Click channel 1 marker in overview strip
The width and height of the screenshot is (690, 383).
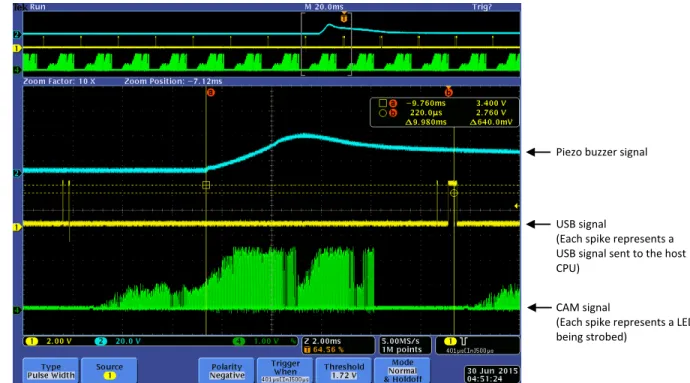17,48
